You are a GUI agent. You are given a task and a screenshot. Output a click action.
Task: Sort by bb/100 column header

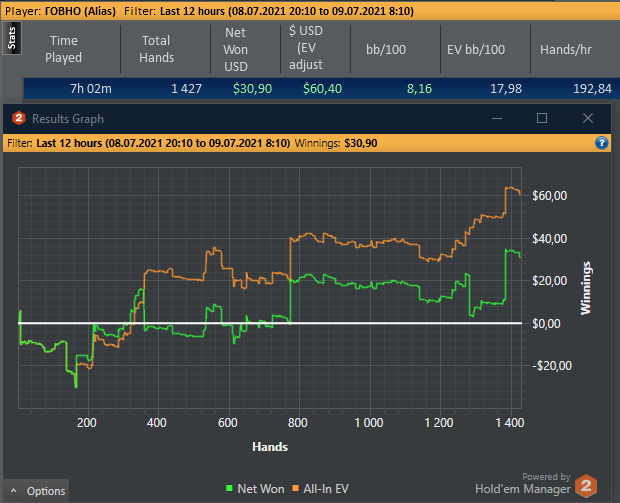point(386,49)
